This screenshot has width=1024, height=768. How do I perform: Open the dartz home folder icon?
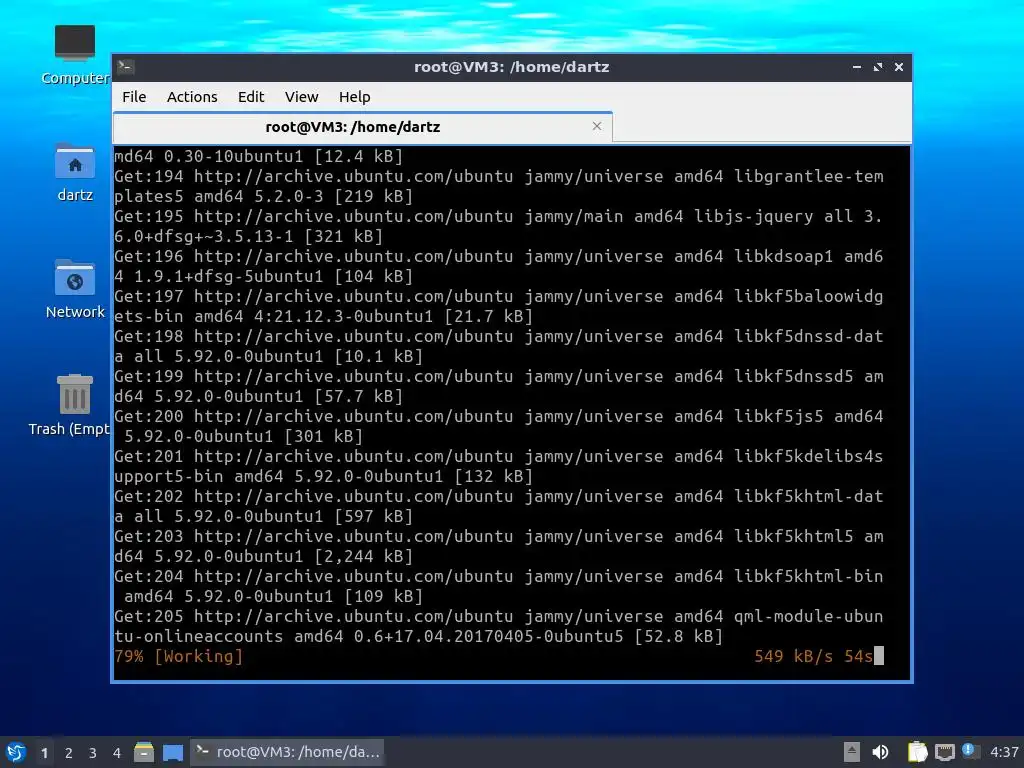click(x=74, y=173)
